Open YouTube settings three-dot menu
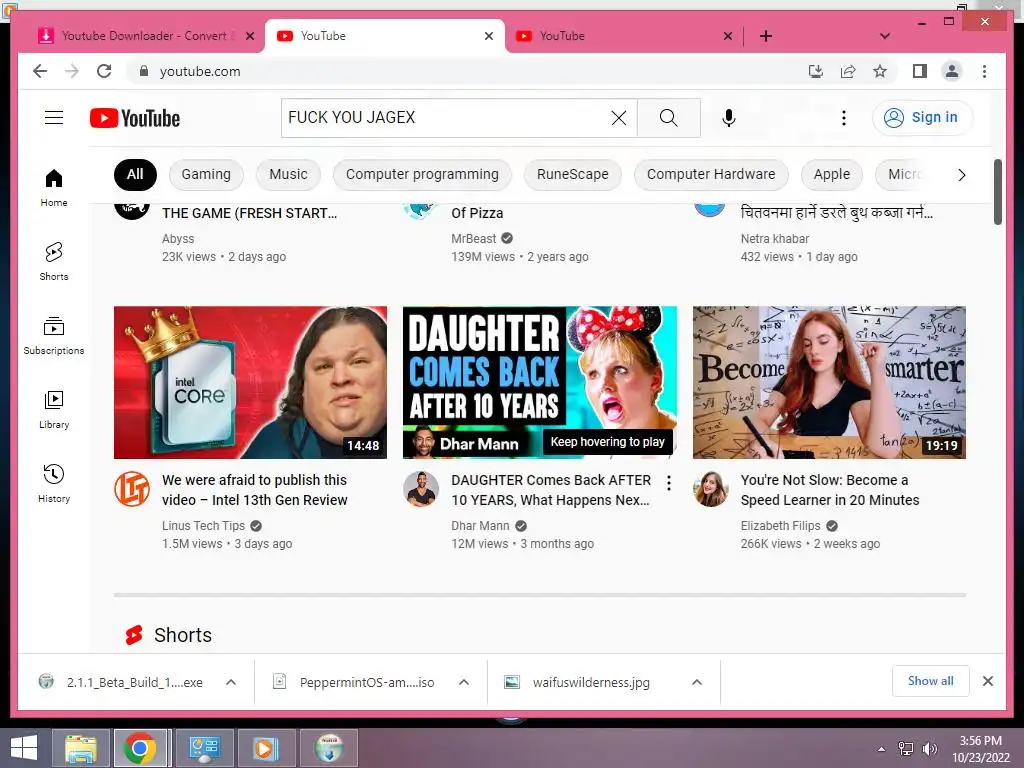 click(844, 118)
